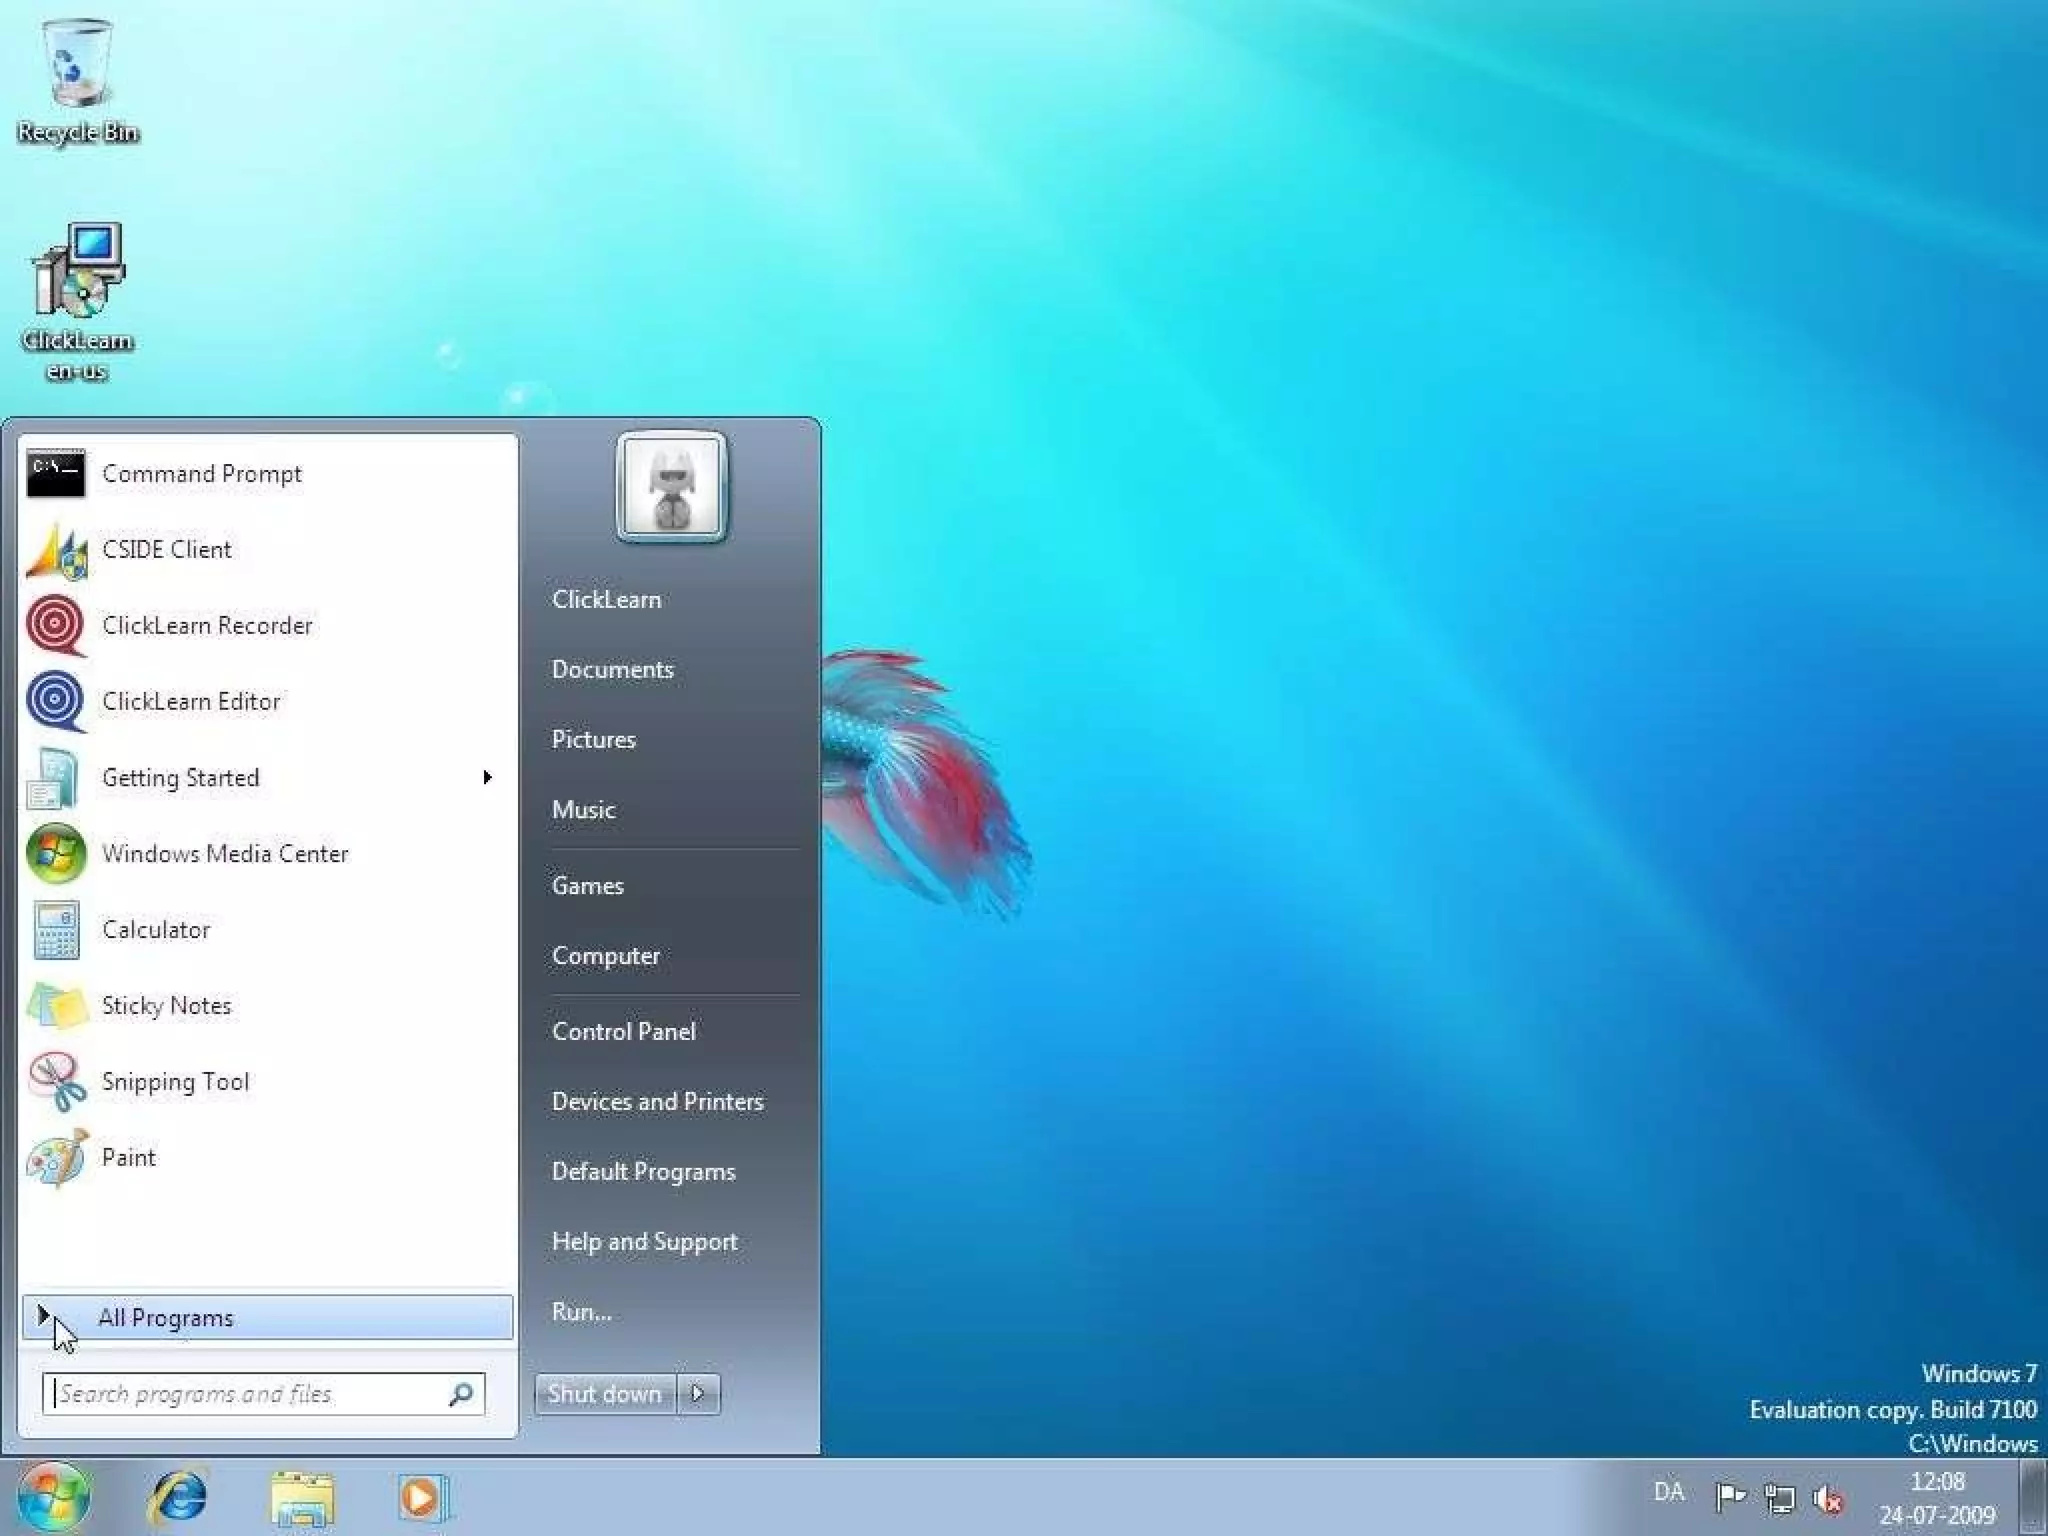Click the Run... link
This screenshot has width=2048, height=1536.
[x=581, y=1311]
